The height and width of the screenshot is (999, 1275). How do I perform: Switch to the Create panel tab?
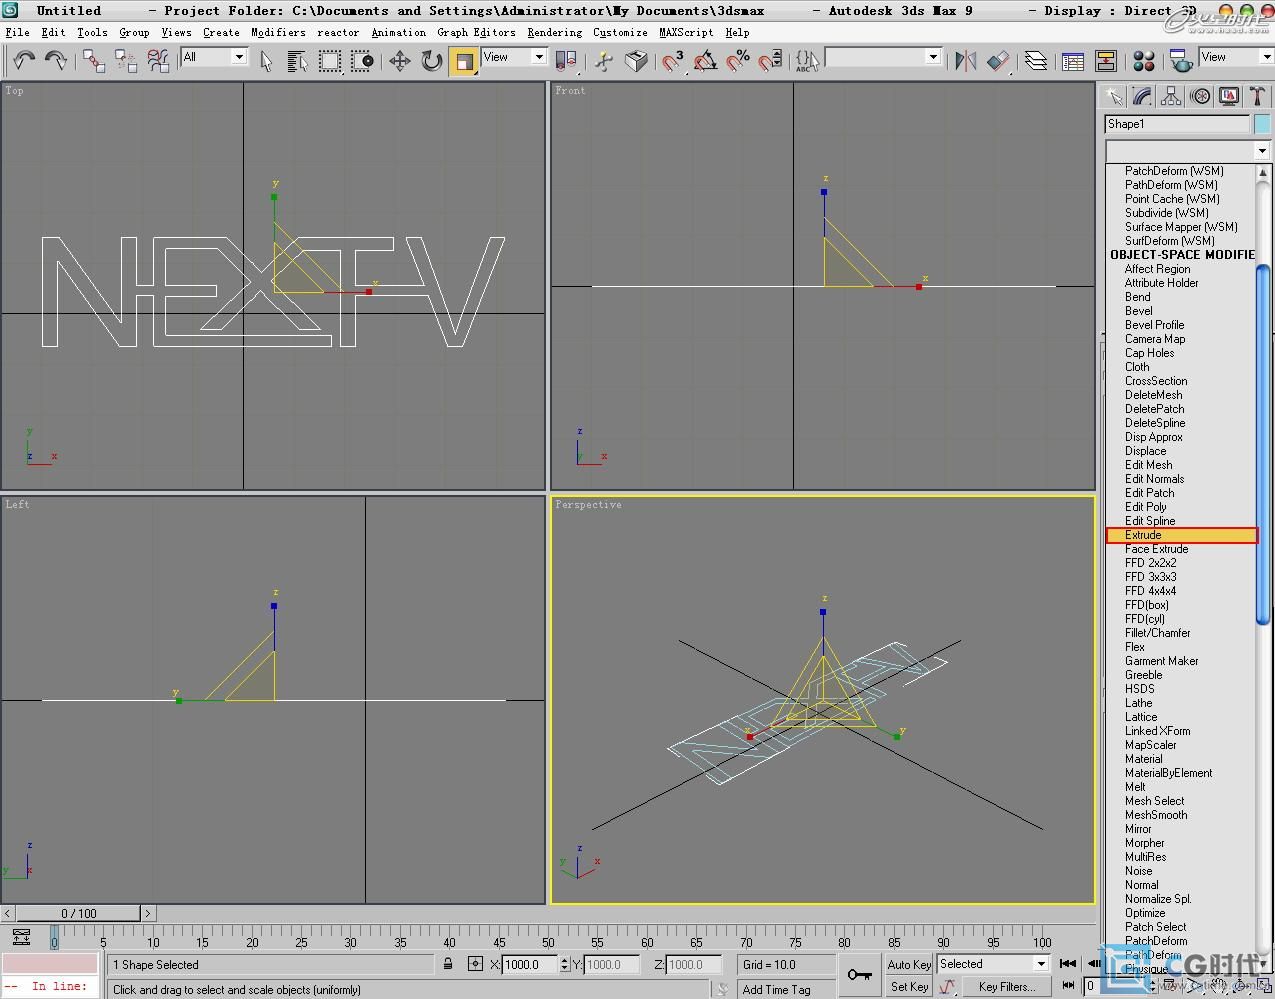tap(1114, 97)
